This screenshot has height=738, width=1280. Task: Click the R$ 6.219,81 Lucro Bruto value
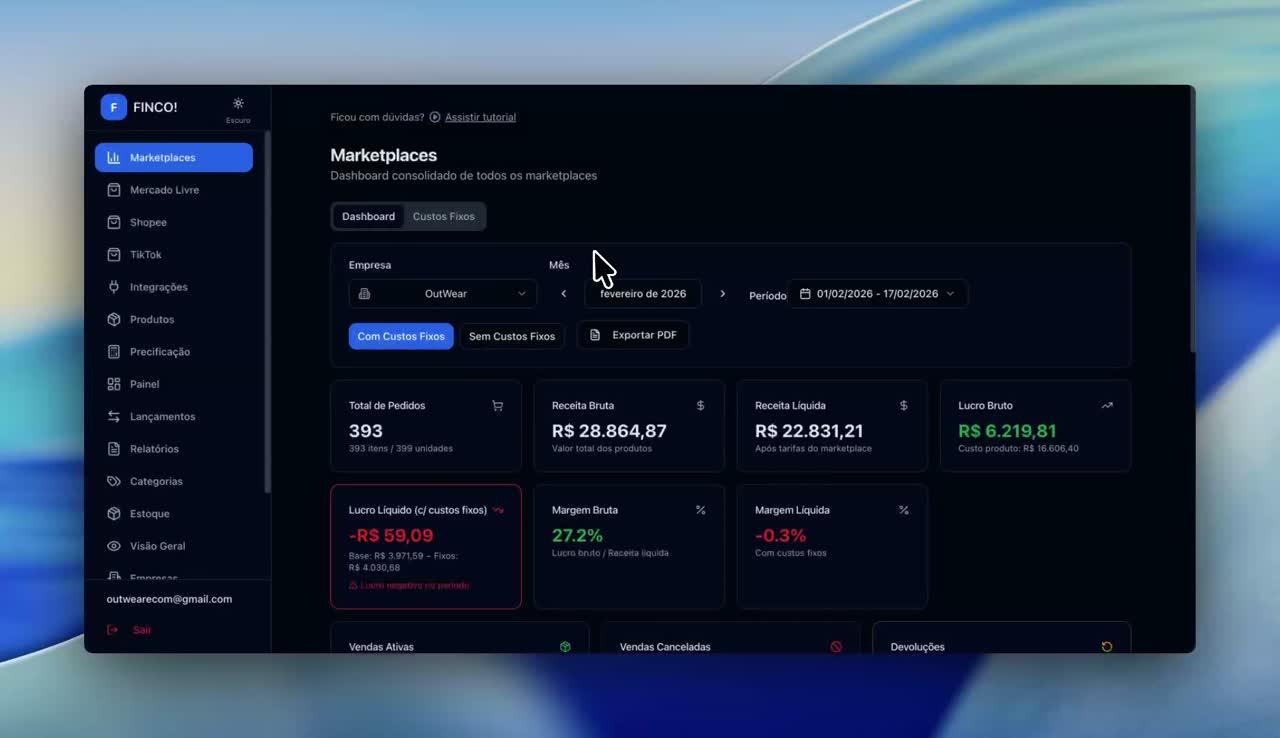pos(1007,431)
